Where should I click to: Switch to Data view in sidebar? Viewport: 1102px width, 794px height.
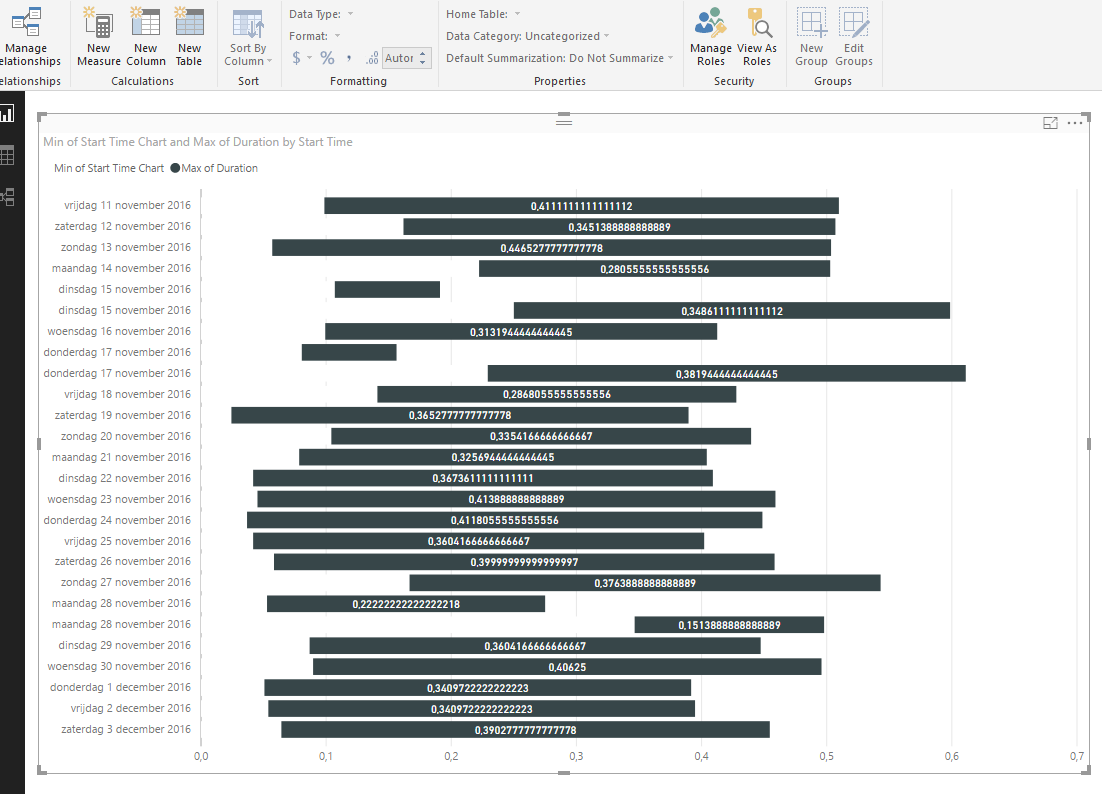(x=7, y=155)
